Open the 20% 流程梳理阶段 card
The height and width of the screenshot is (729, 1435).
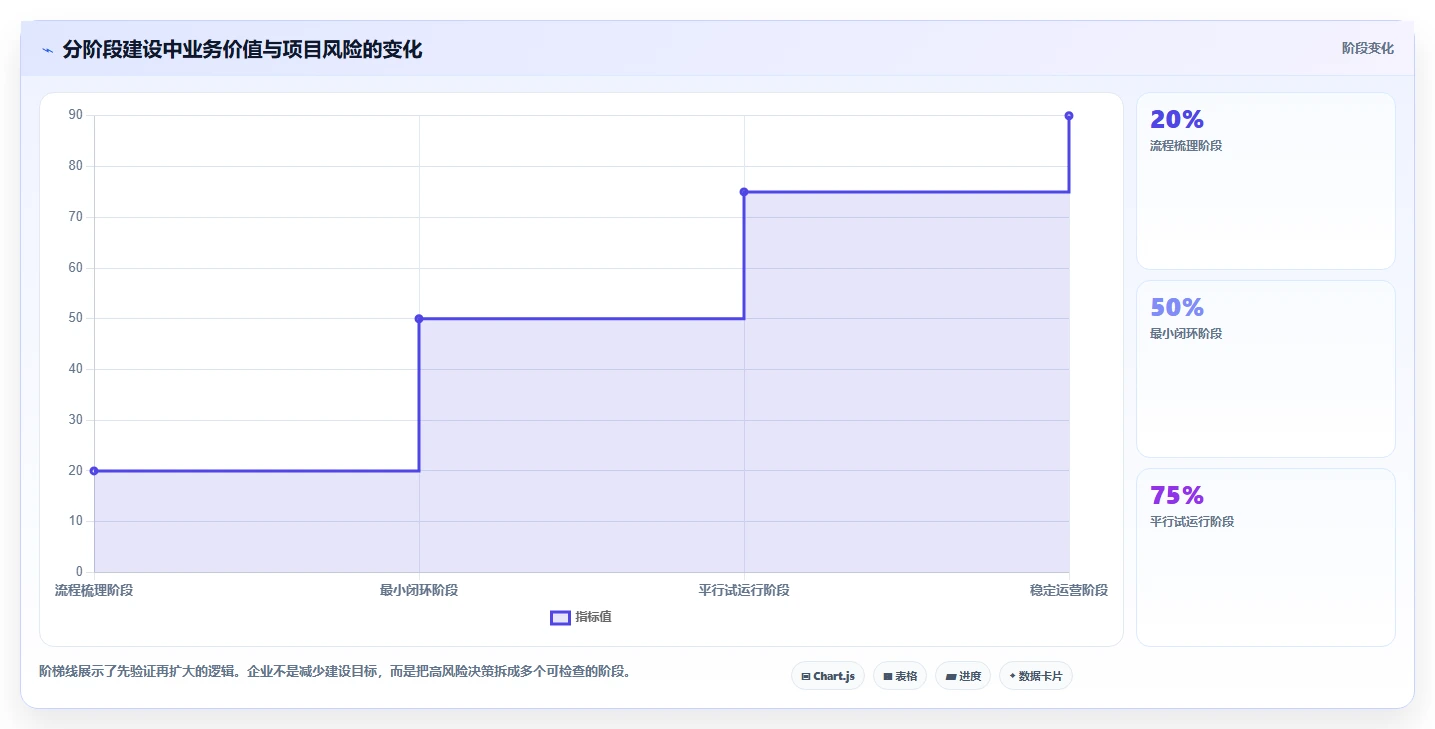coord(1265,181)
